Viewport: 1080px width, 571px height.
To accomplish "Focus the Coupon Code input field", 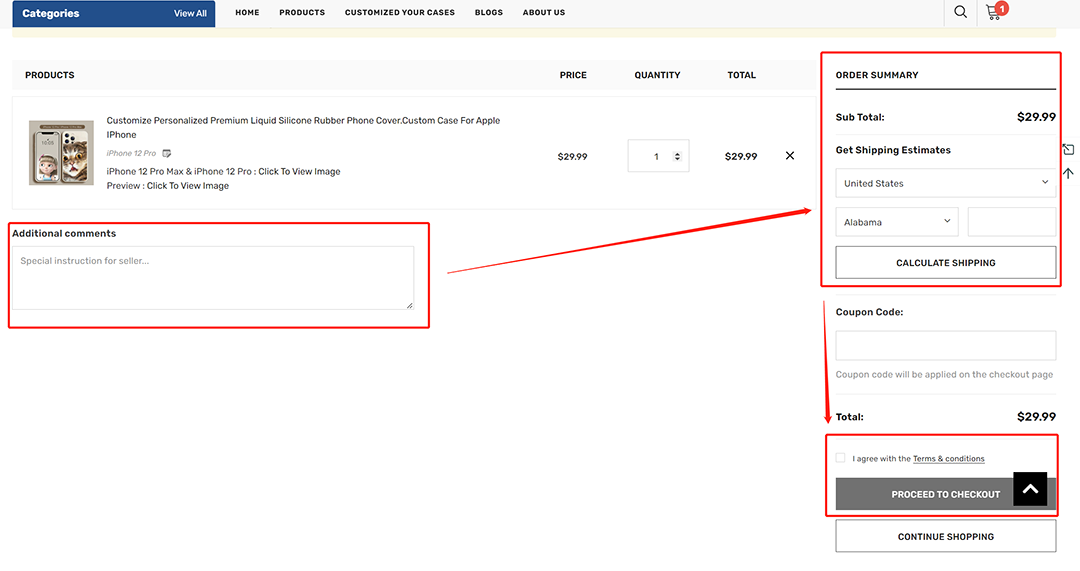I will (945, 345).
